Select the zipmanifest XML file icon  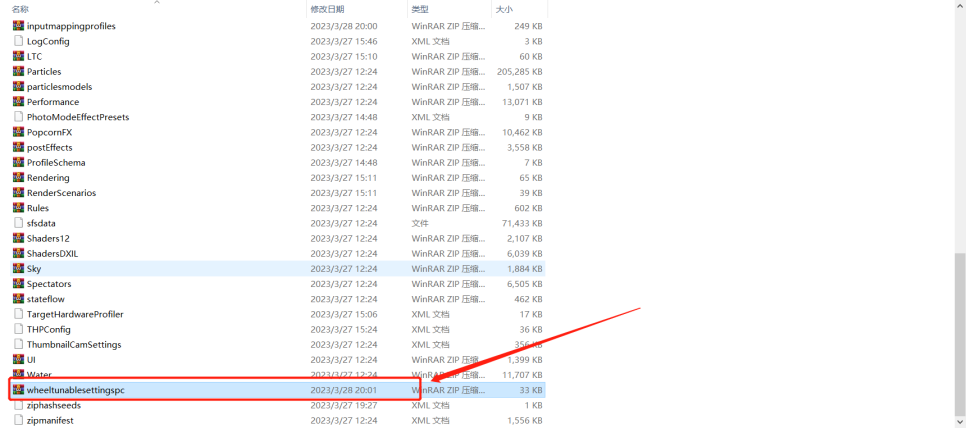[x=18, y=420]
